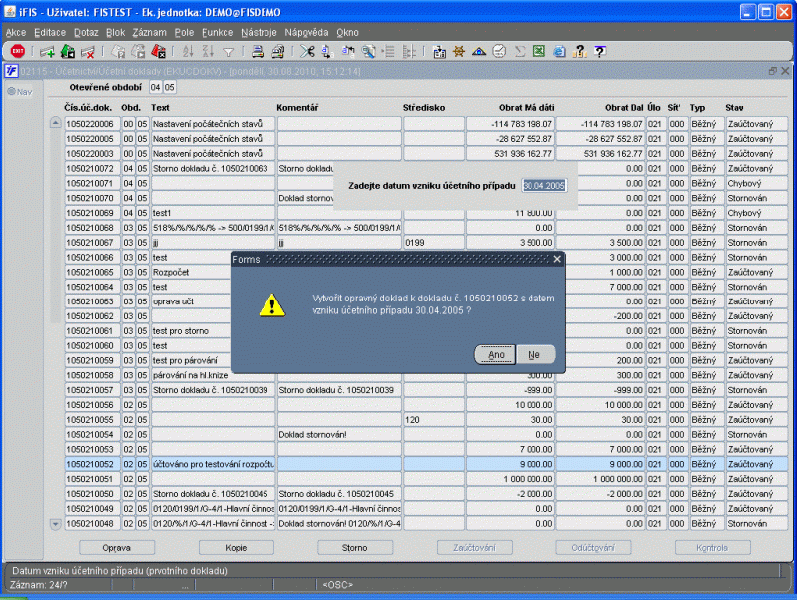Click the date input field showing 30.04.2005
This screenshot has width=797, height=600.
pos(544,186)
